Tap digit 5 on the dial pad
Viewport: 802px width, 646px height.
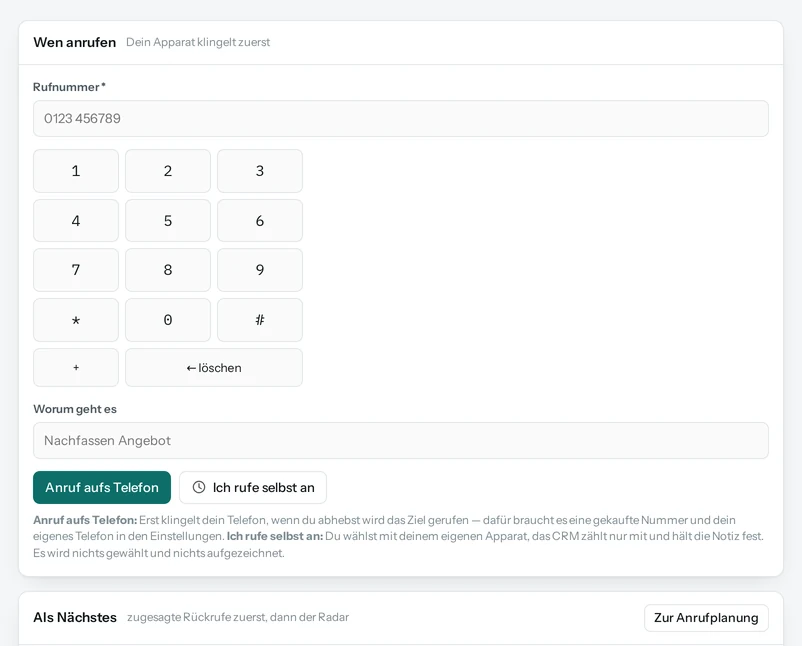[168, 220]
